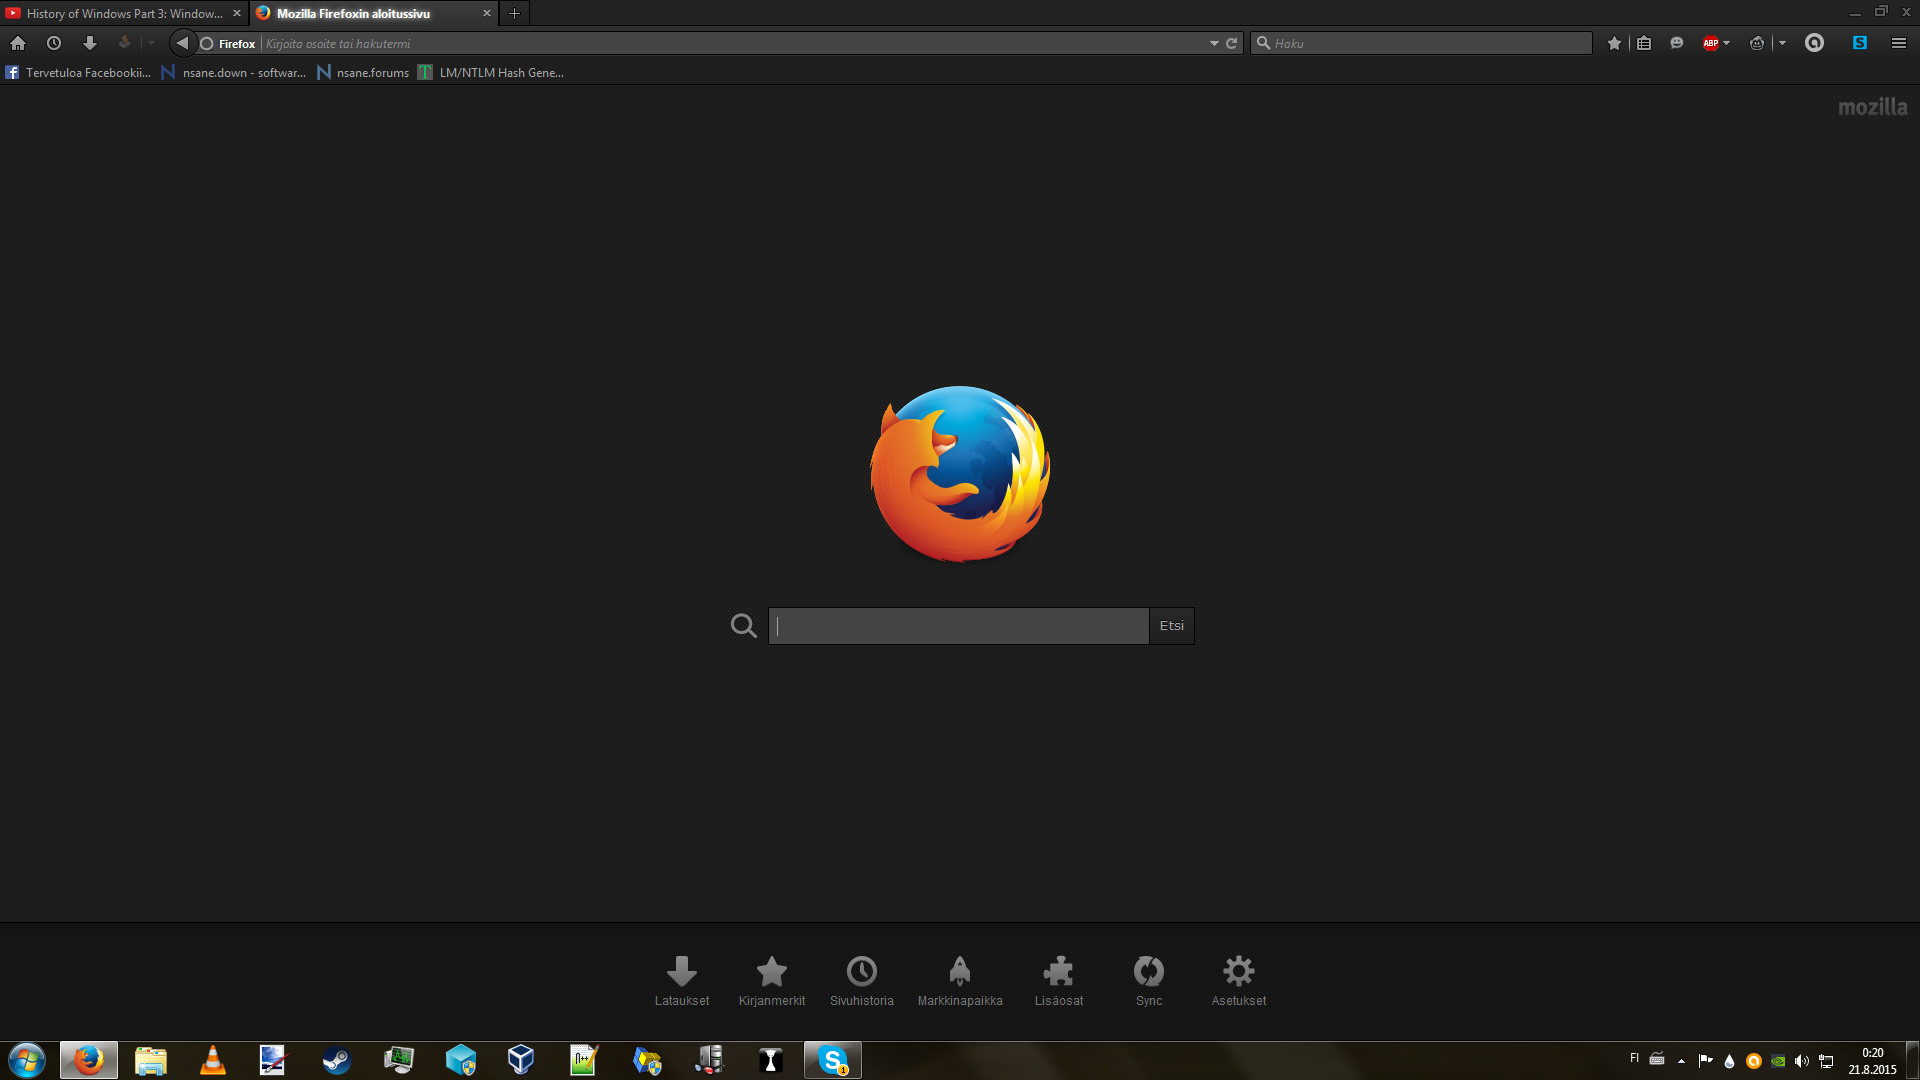The width and height of the screenshot is (1920, 1080).
Task: Click the round white ring toolbar icon
Action: click(1814, 43)
